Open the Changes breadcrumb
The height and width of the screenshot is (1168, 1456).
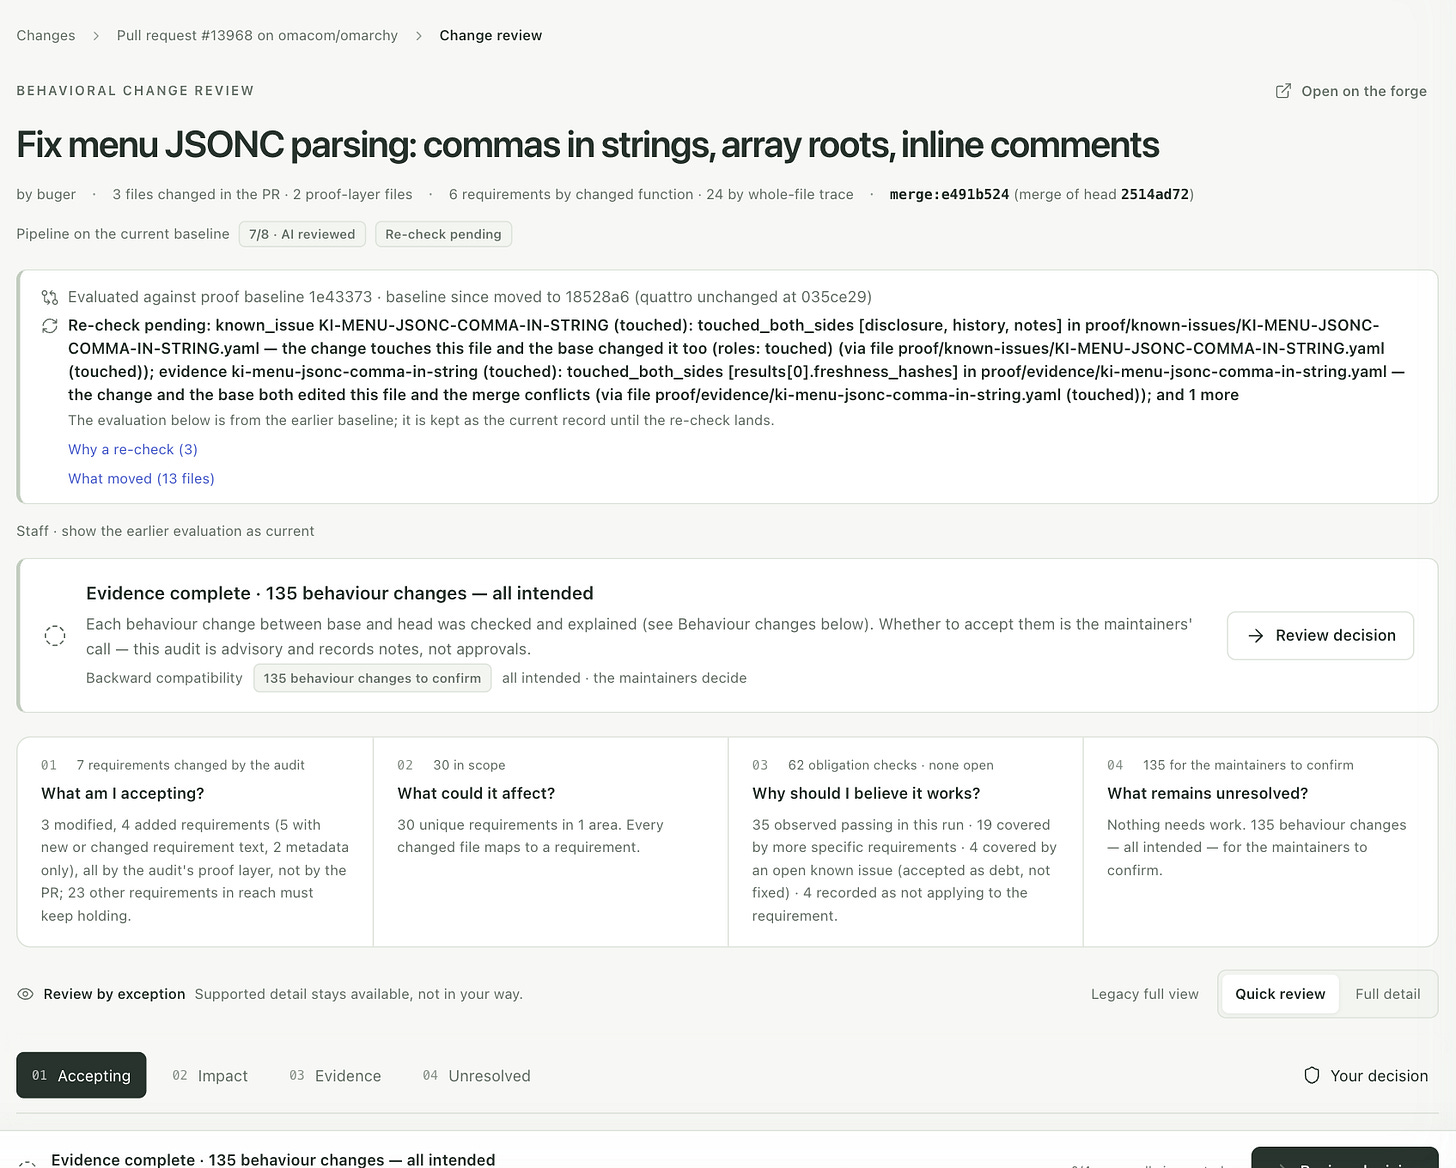pos(46,35)
